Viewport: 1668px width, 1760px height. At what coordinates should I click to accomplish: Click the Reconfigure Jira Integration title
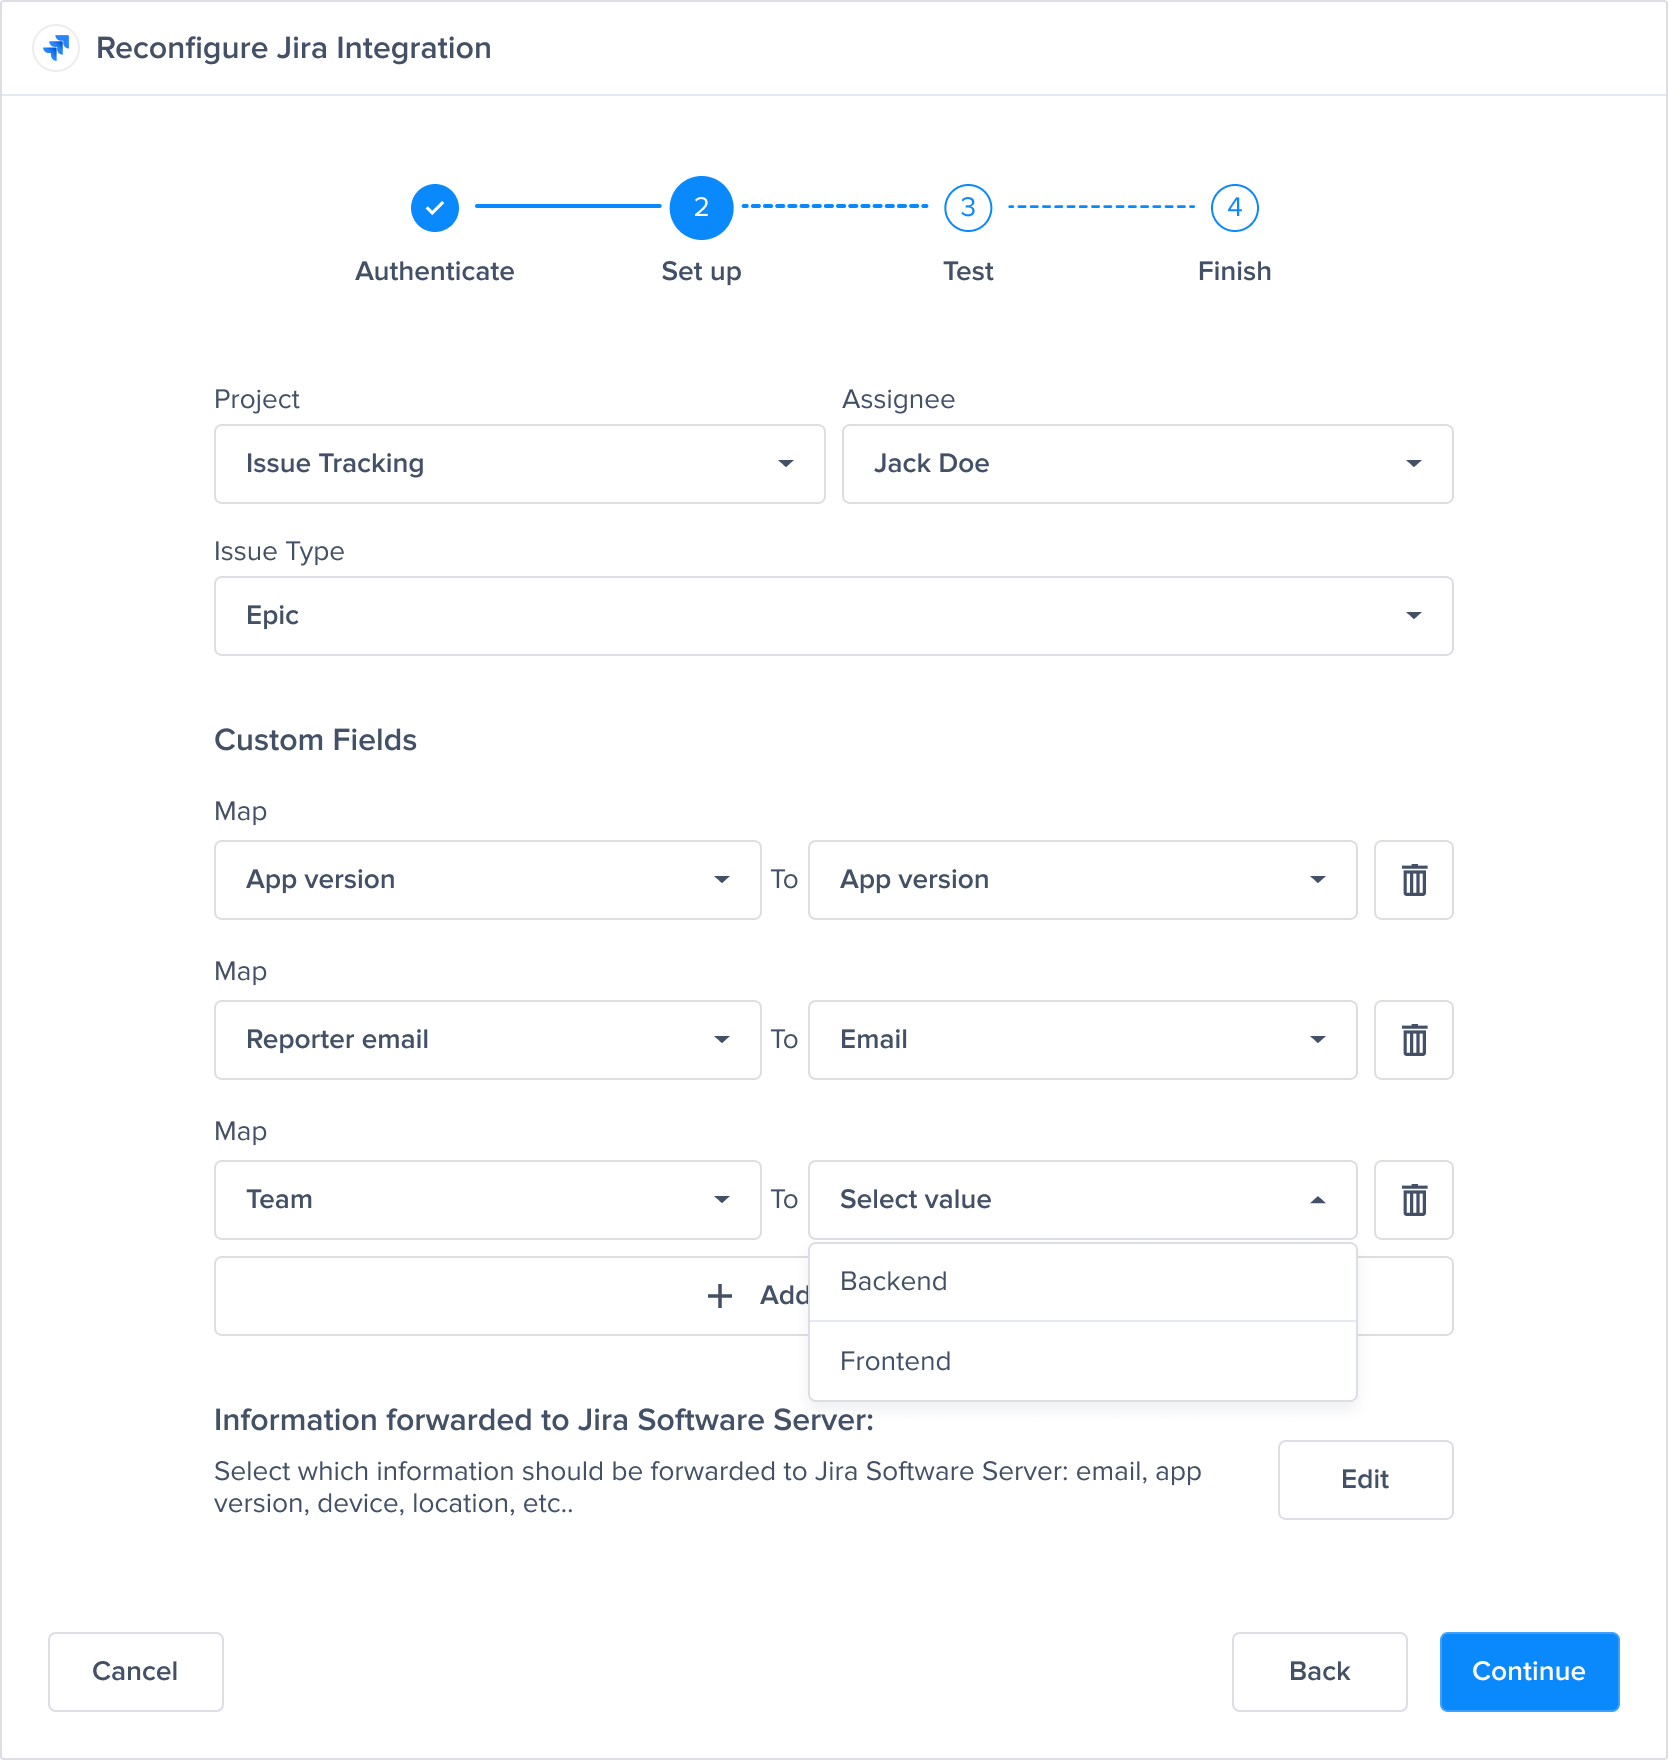coord(294,48)
